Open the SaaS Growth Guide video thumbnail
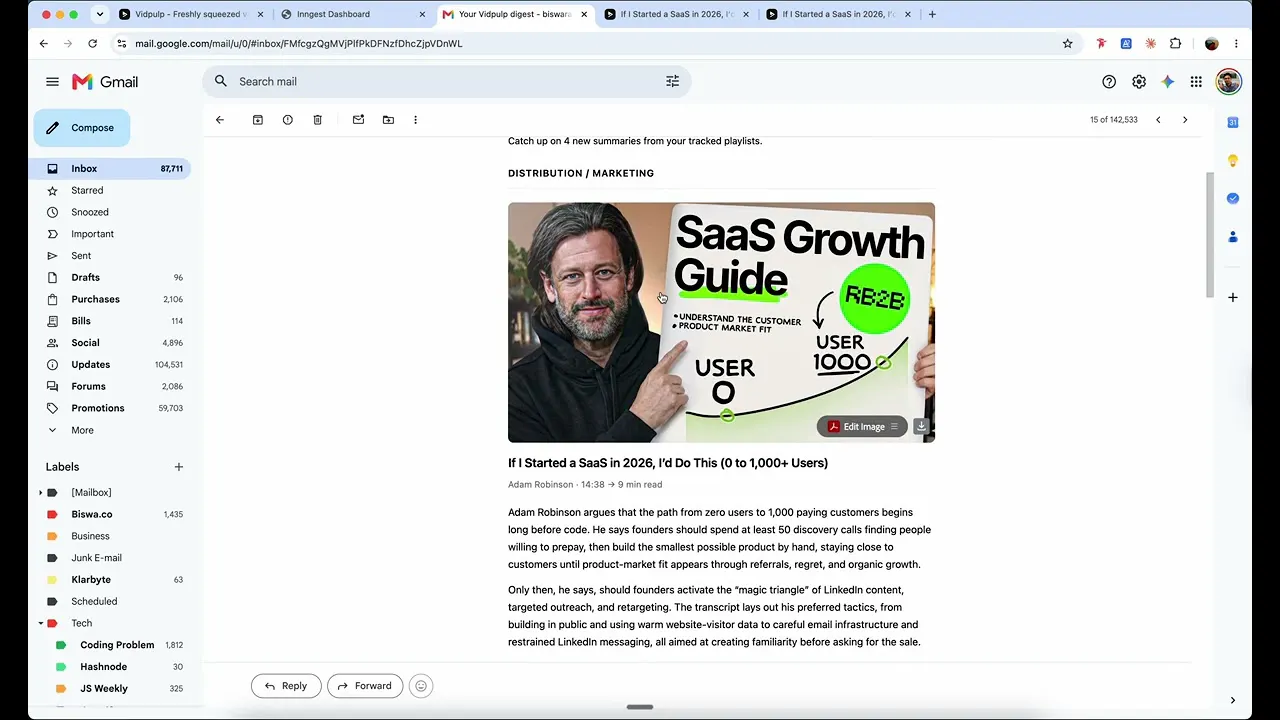The width and height of the screenshot is (1280, 720). coord(721,322)
